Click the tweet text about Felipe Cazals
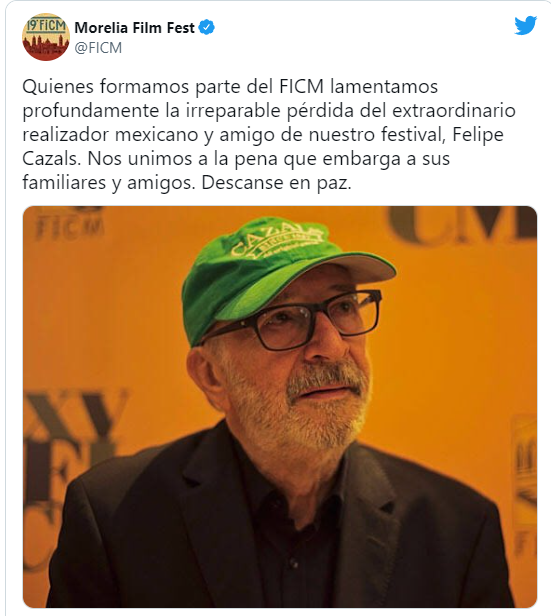Screen dimensions: 551x616 pos(269,134)
